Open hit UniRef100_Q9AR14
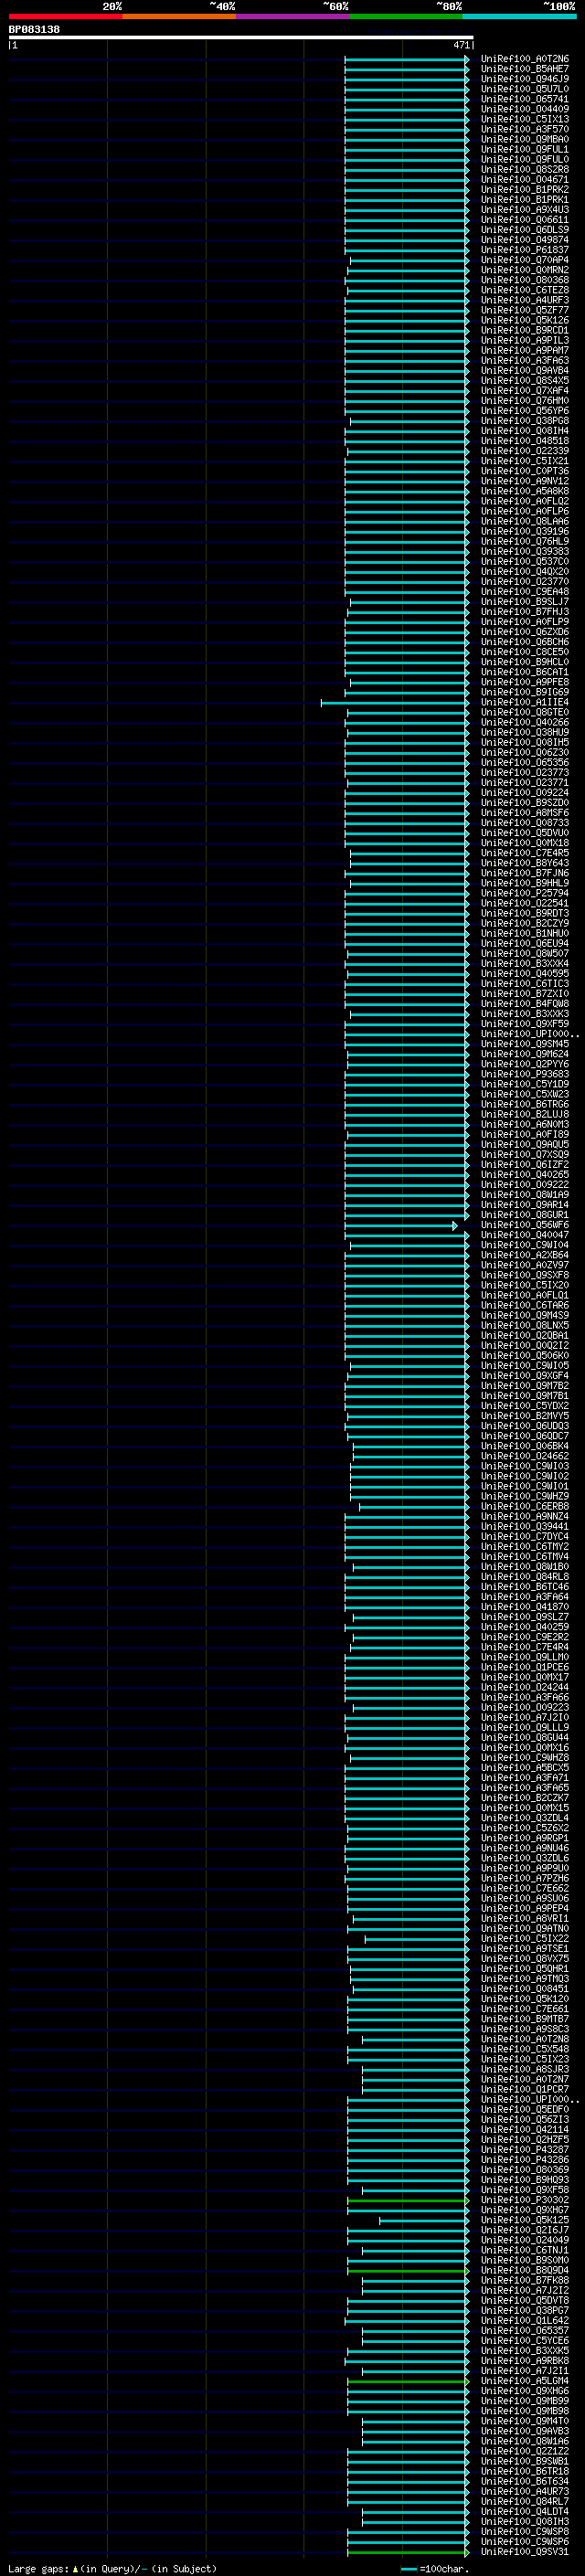The height and width of the screenshot is (2576, 585). pyautogui.click(x=524, y=1205)
